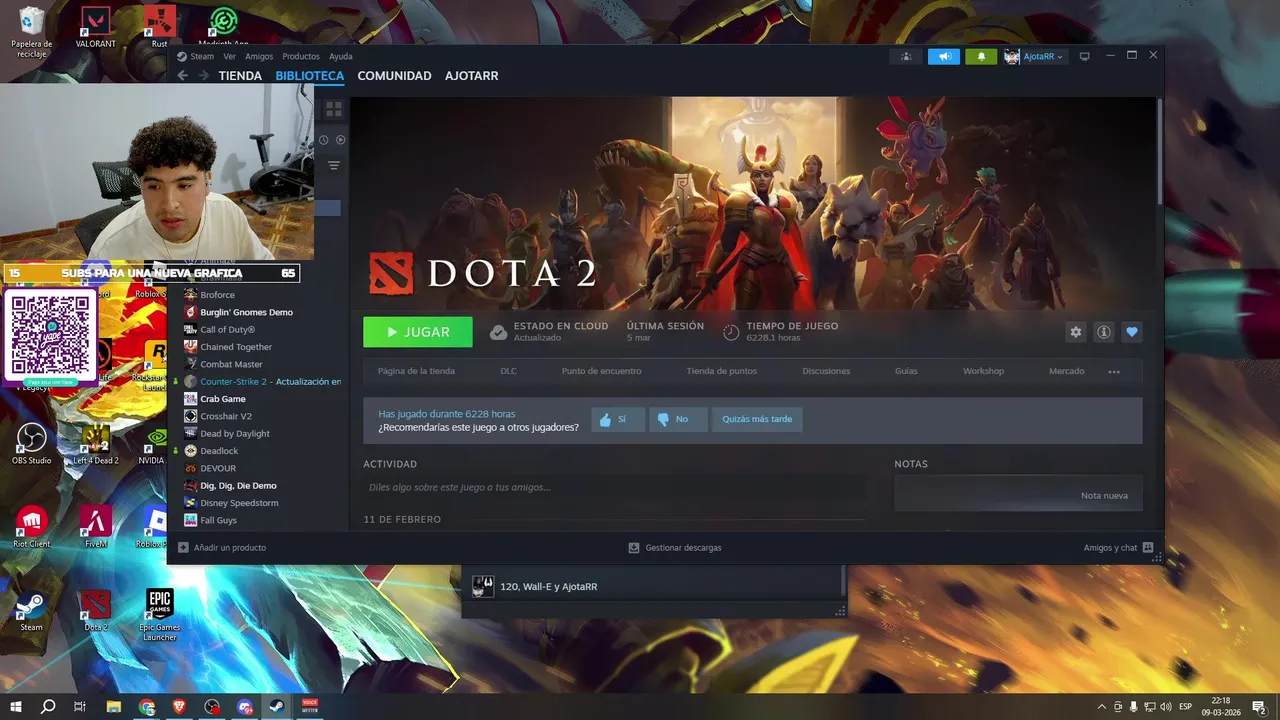Screen dimensions: 1280x720
Task: Select Chained Together in library
Action: [x=236, y=347]
